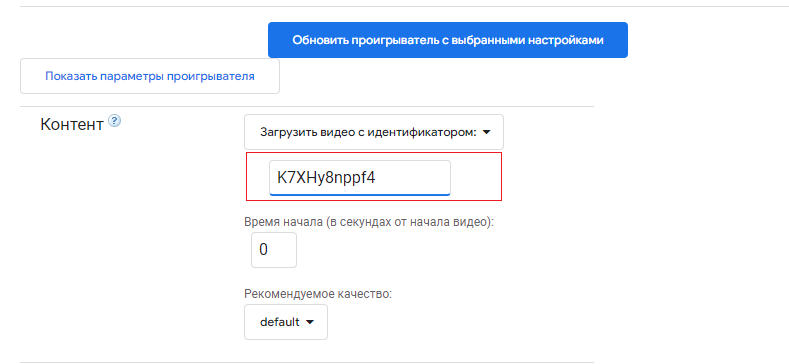Click the Контент section heading

click(71, 124)
